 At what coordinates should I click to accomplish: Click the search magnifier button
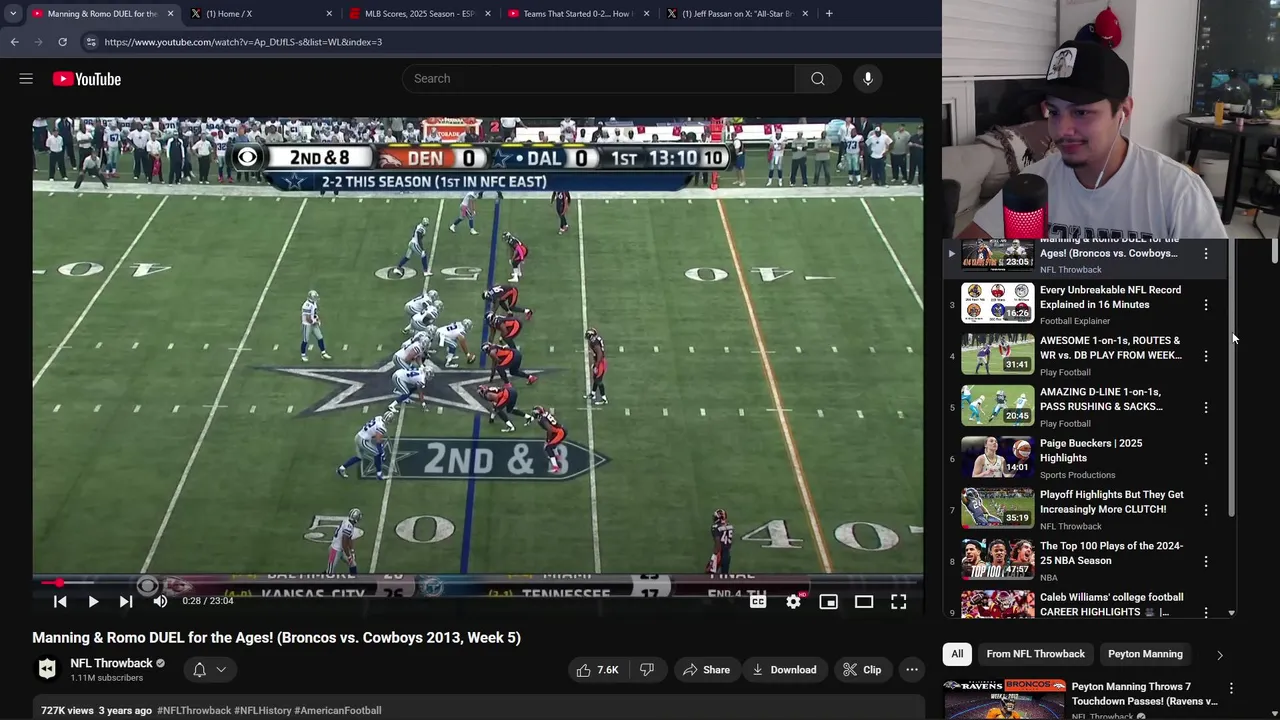(x=818, y=79)
